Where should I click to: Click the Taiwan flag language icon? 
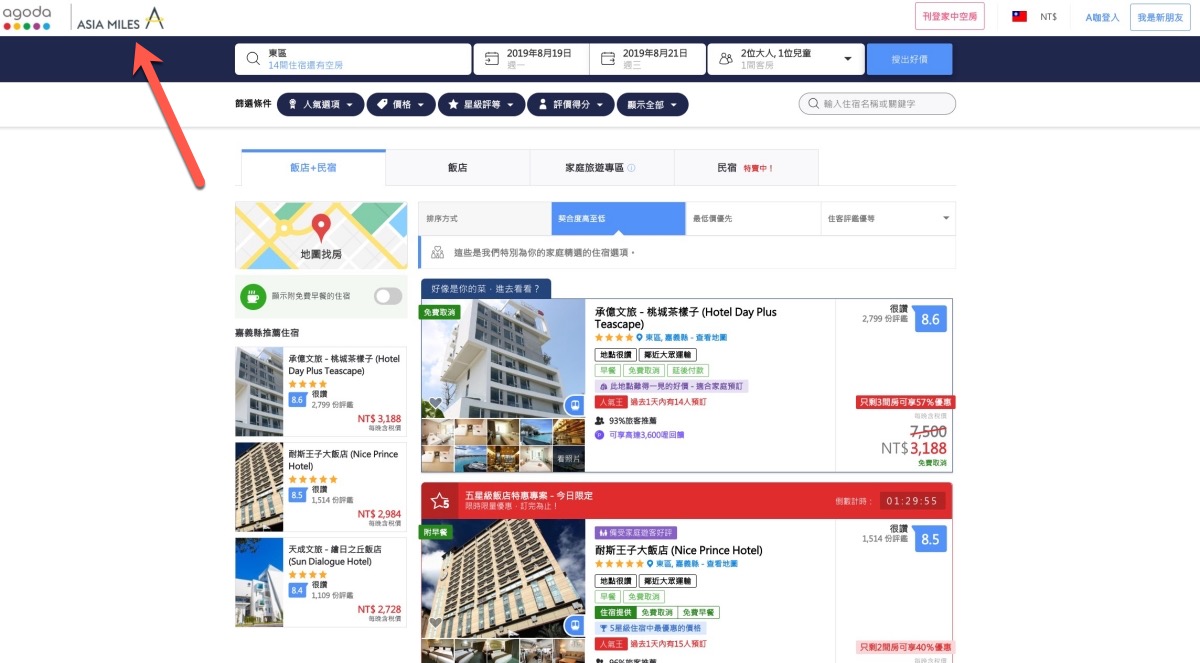pos(1019,17)
